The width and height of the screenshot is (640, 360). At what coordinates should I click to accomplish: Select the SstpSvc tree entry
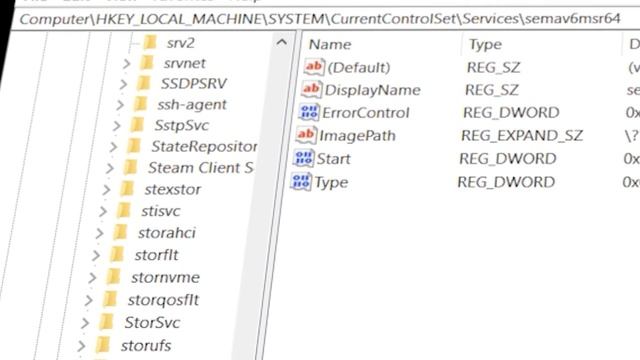click(182, 125)
